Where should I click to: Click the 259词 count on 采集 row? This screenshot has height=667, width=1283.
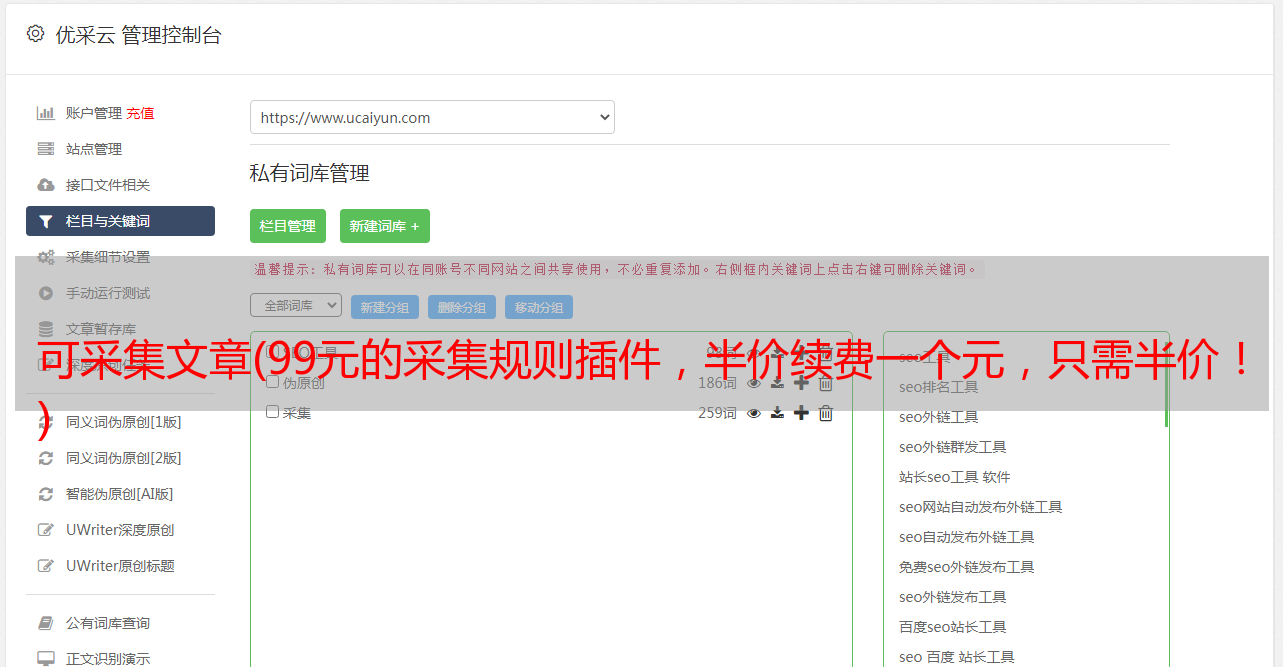[717, 412]
